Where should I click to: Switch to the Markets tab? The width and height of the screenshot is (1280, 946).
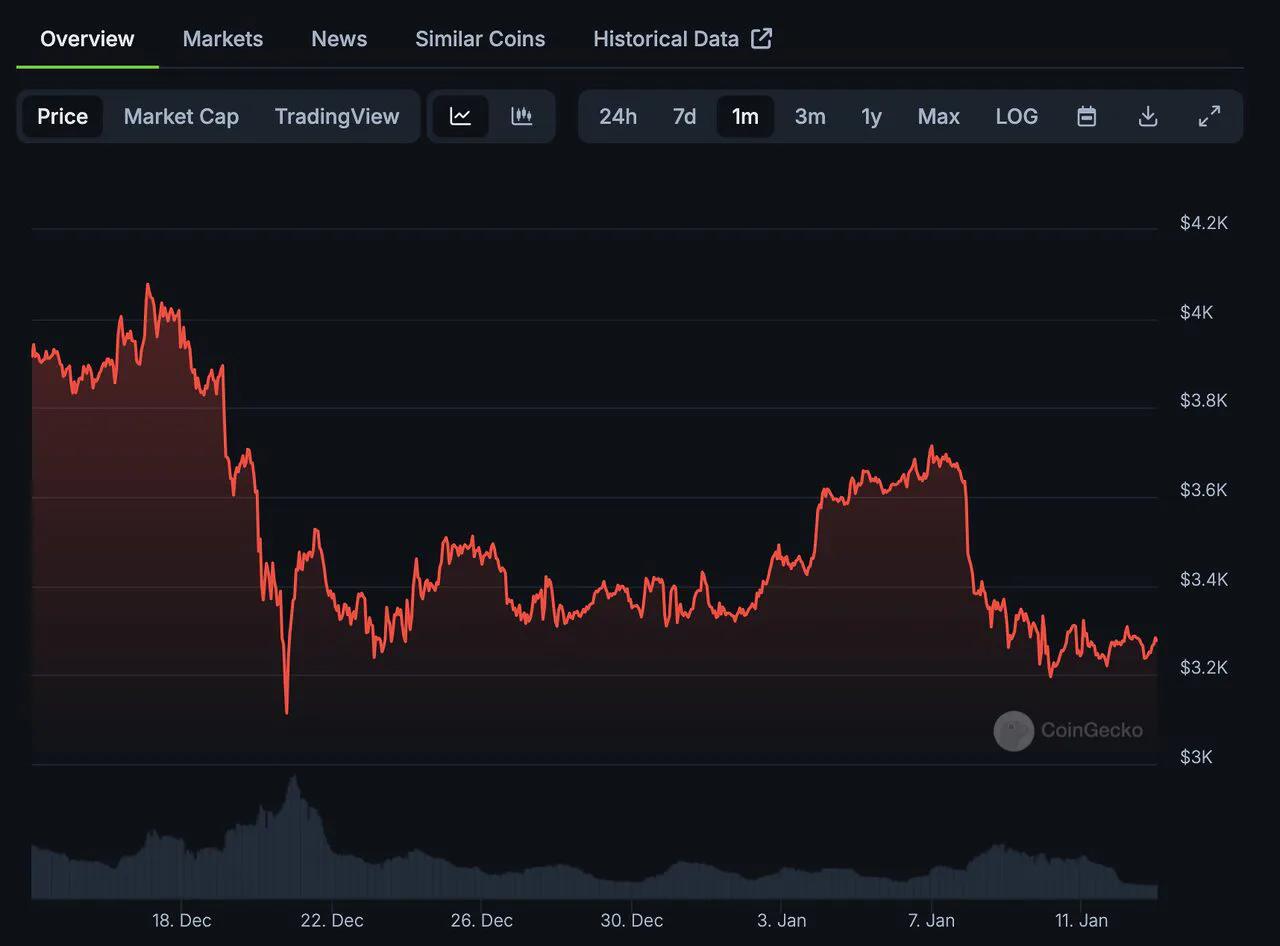pos(223,39)
